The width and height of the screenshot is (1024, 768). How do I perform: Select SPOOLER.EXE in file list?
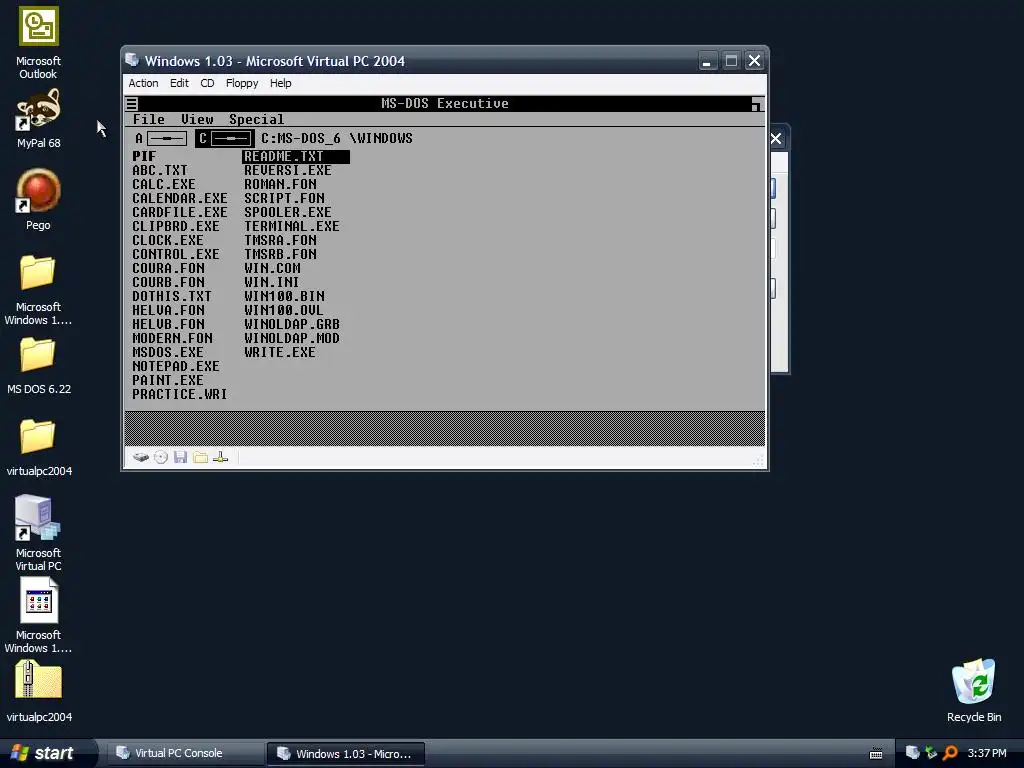(288, 213)
